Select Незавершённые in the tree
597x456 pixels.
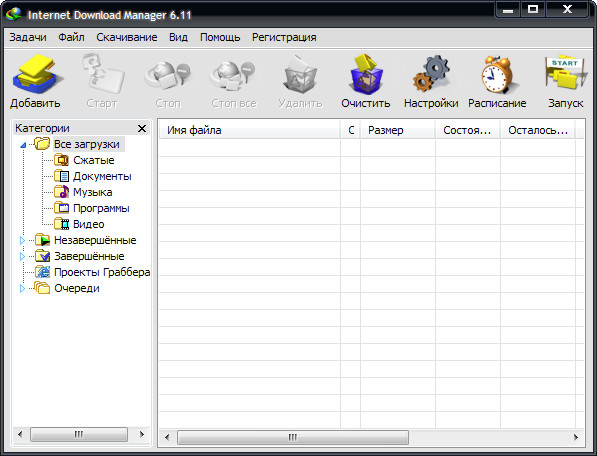[95, 240]
